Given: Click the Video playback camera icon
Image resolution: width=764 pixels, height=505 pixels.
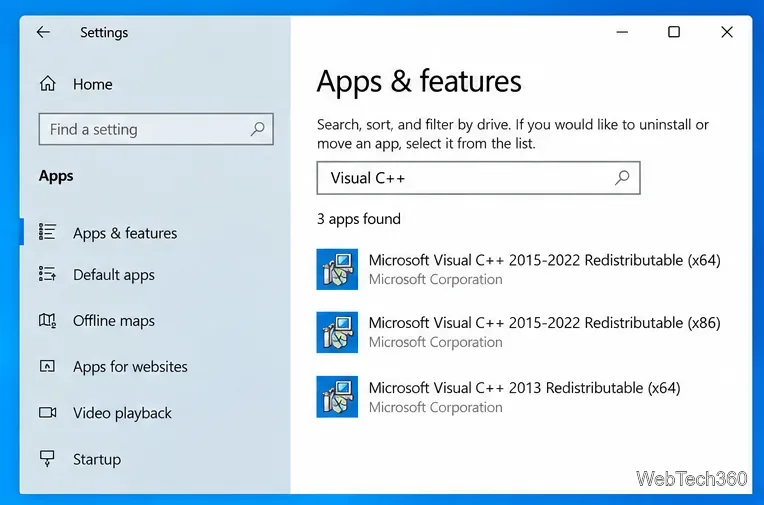Looking at the screenshot, I should tap(47, 412).
